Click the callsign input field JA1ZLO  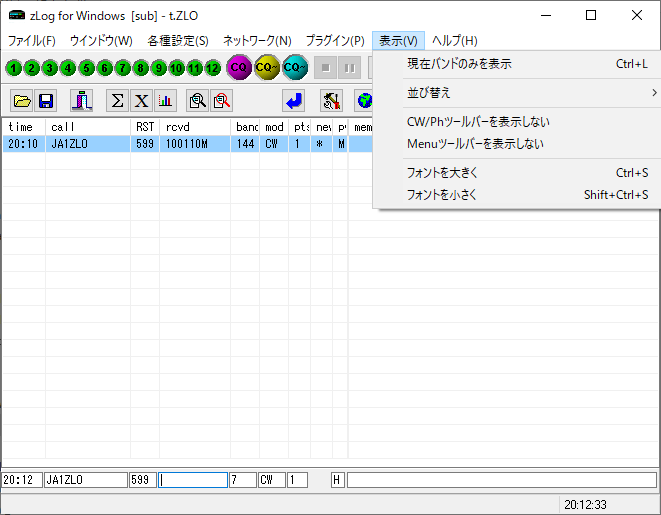[86, 480]
